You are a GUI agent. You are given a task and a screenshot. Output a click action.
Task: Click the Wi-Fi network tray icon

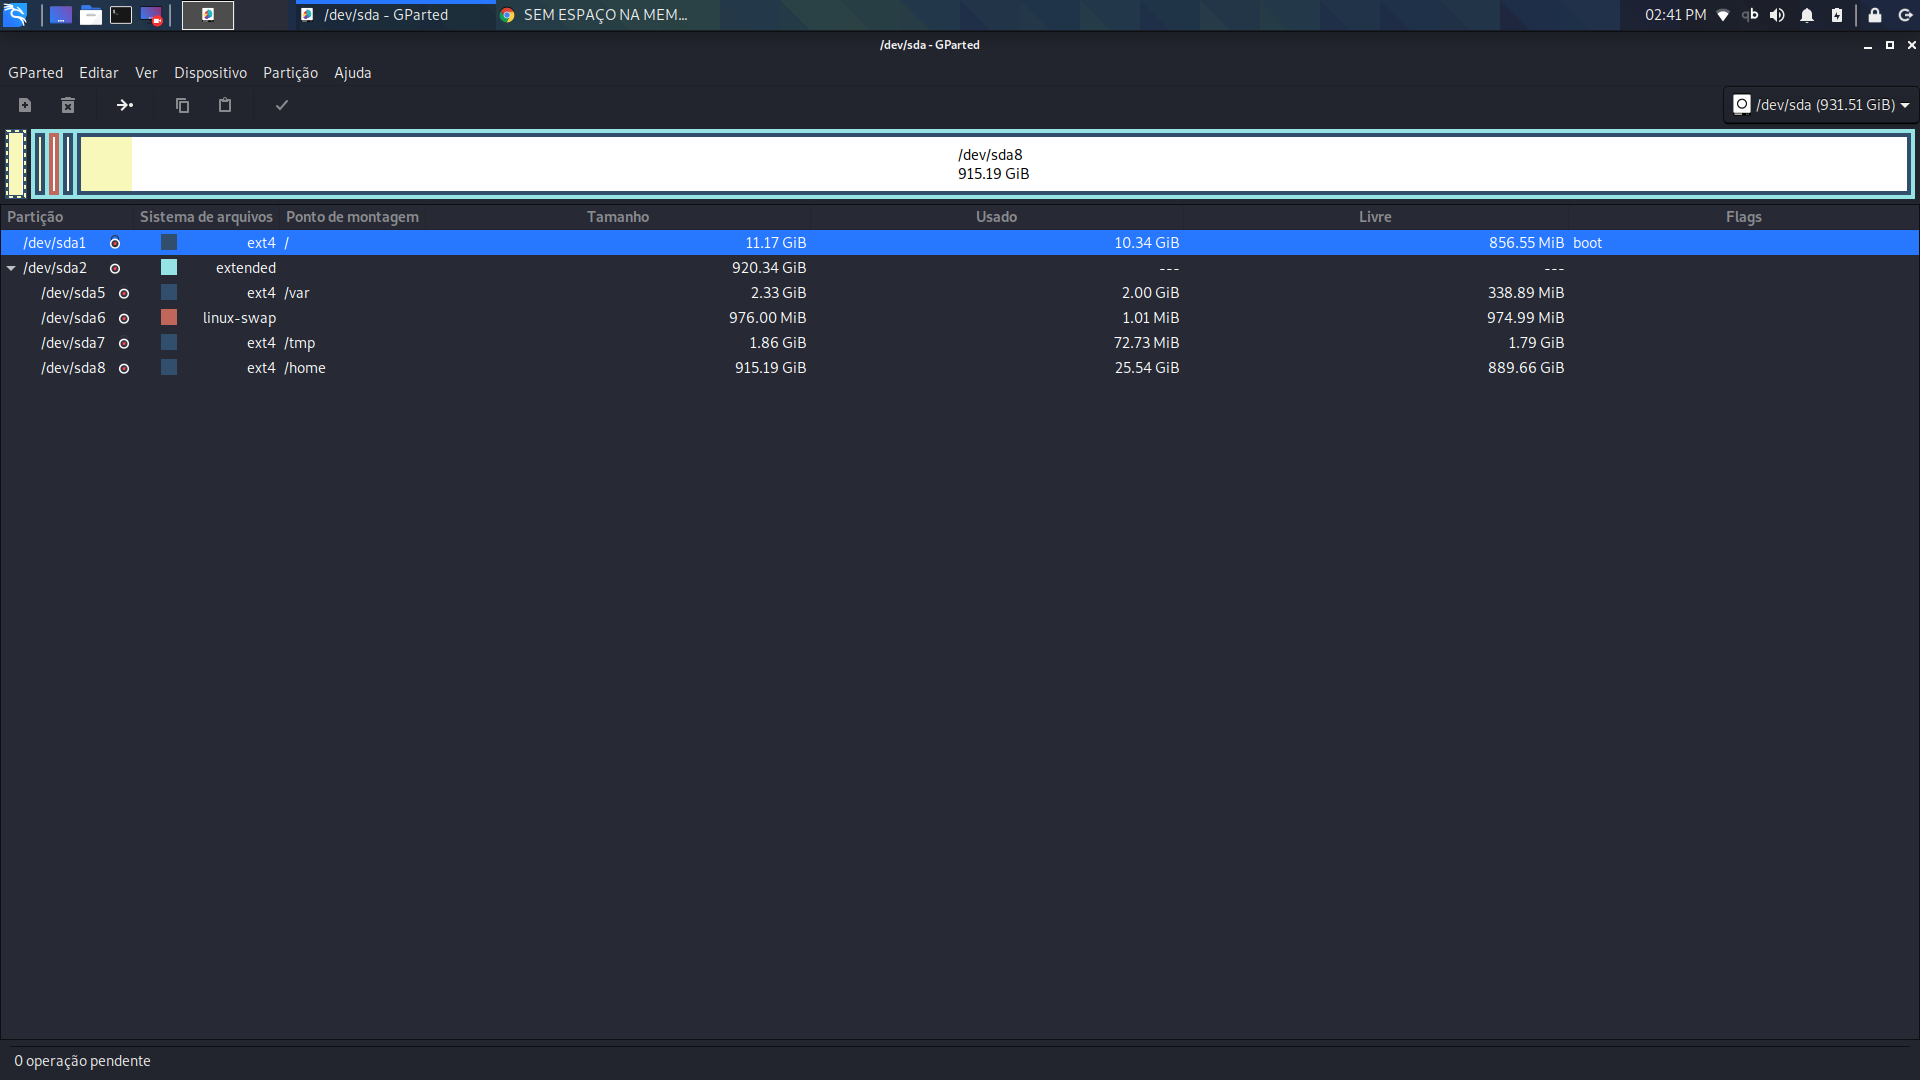pos(1723,15)
